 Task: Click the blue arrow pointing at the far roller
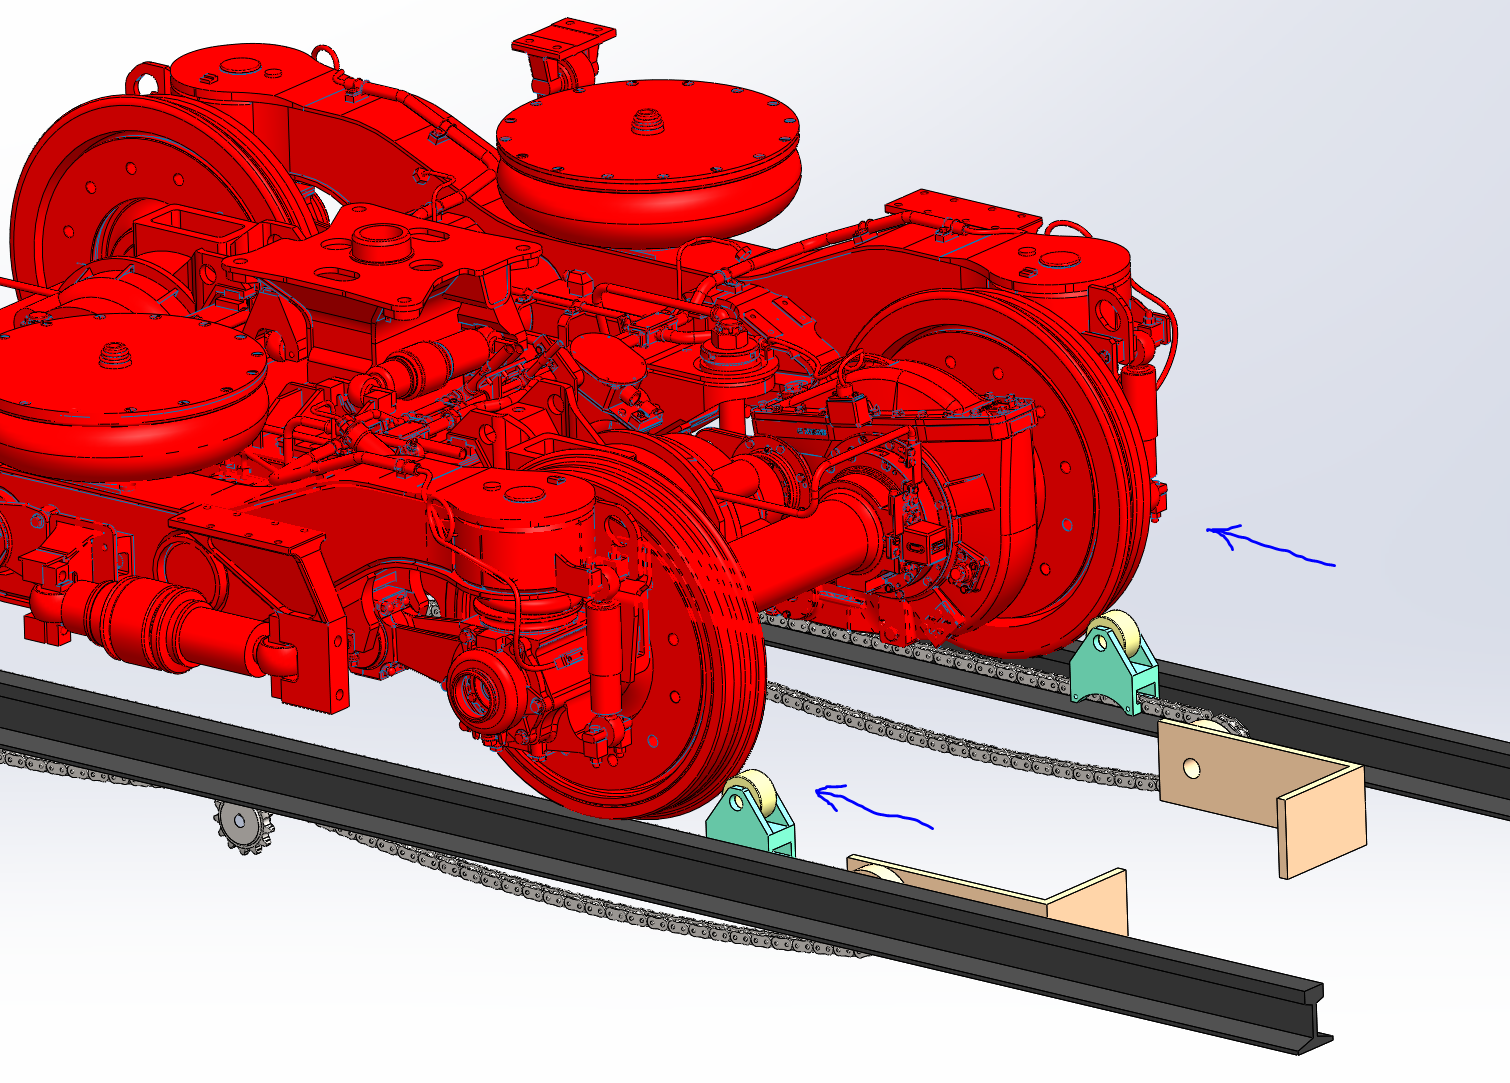point(1270,547)
